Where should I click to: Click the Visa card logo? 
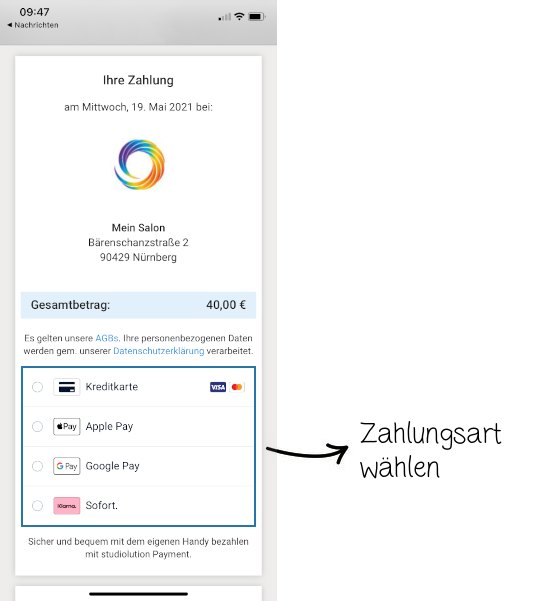tap(218, 387)
